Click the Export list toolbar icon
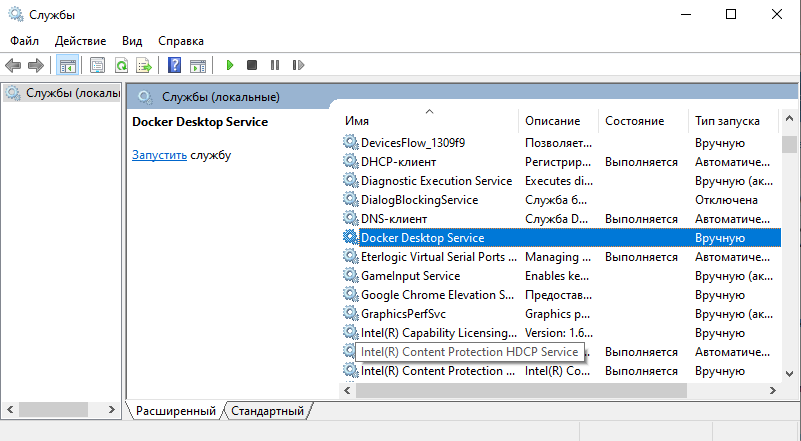Image resolution: width=801 pixels, height=441 pixels. point(144,65)
